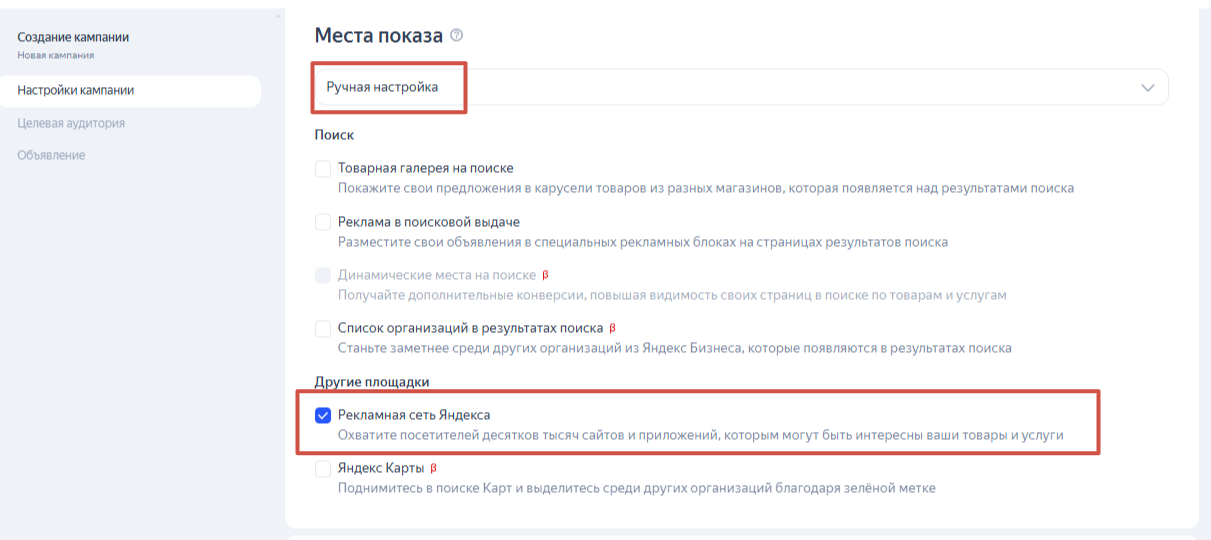Uncheck Рекламная сеть Яндекса checkbox
The height and width of the screenshot is (540, 1211).
[x=323, y=415]
